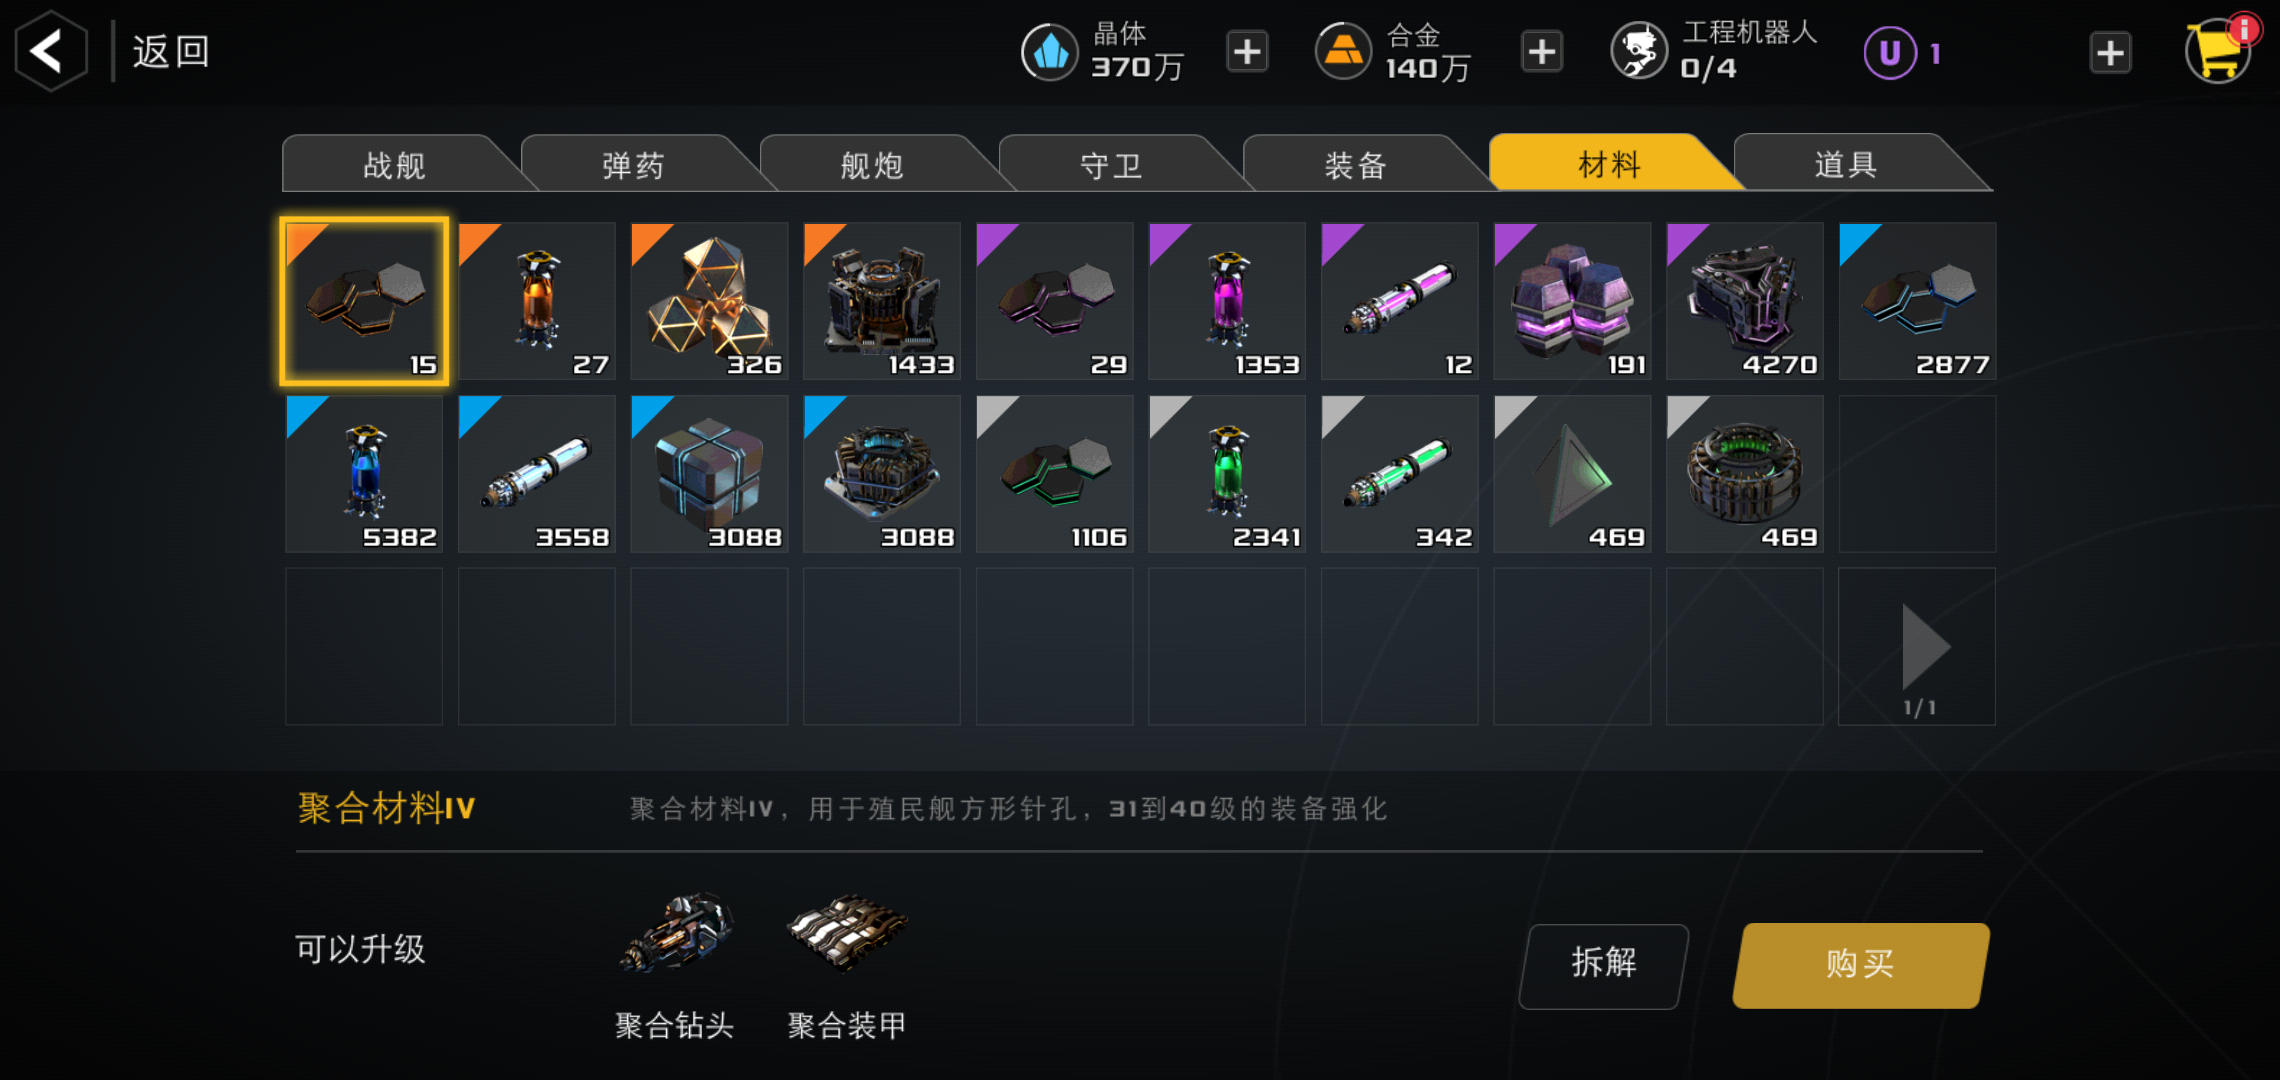The width and height of the screenshot is (2280, 1080).
Task: Click the 拆解 button
Action: click(1604, 964)
